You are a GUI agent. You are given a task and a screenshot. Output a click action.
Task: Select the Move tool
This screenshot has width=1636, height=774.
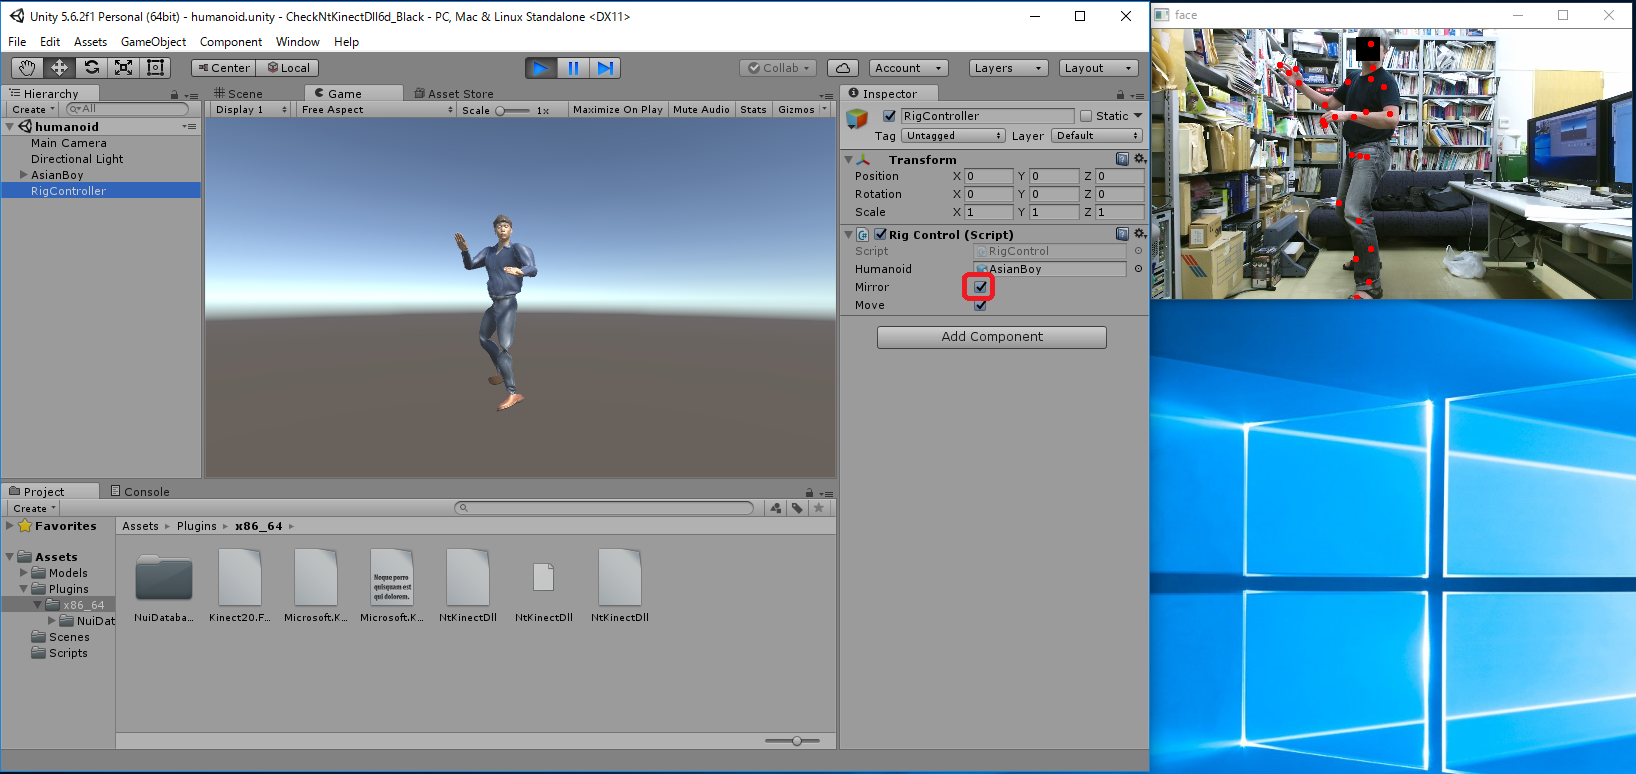pos(59,68)
